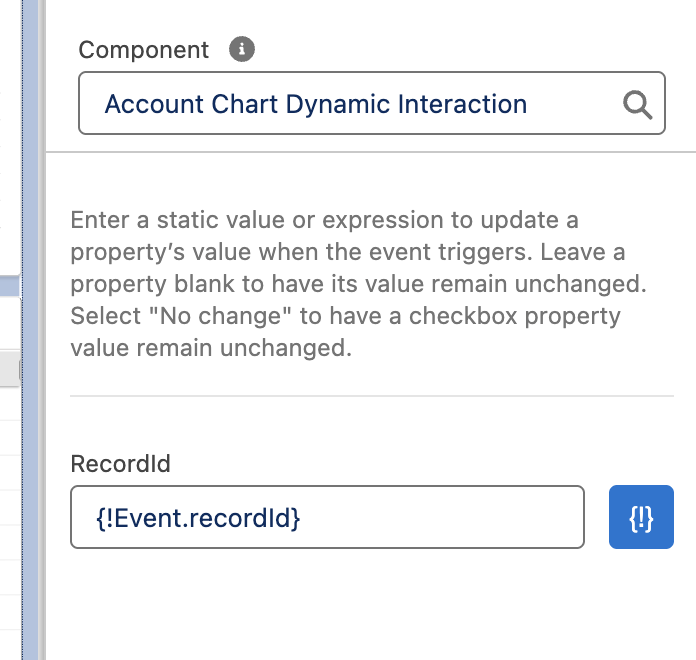
Task: Focus the Component lookup field
Action: (x=372, y=103)
